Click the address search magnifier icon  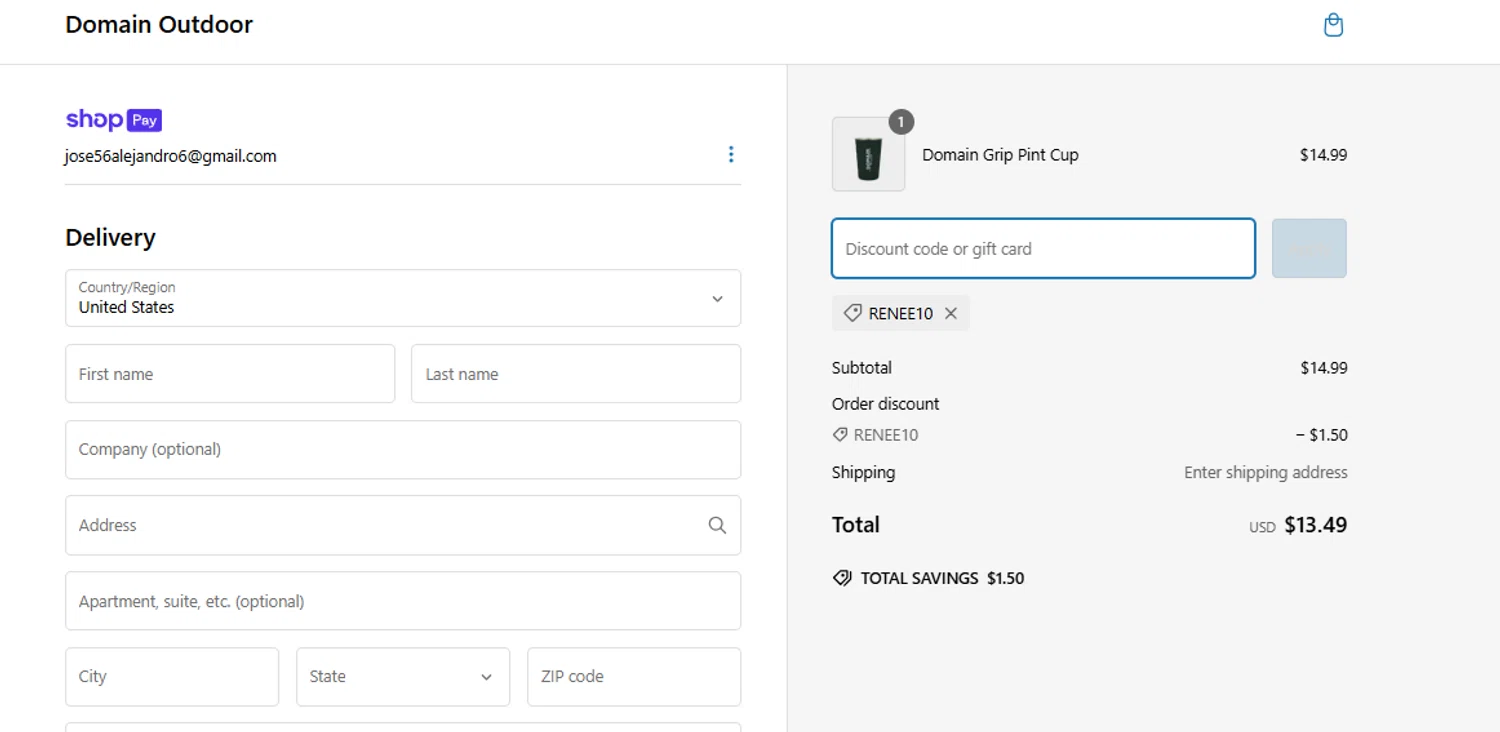717,525
